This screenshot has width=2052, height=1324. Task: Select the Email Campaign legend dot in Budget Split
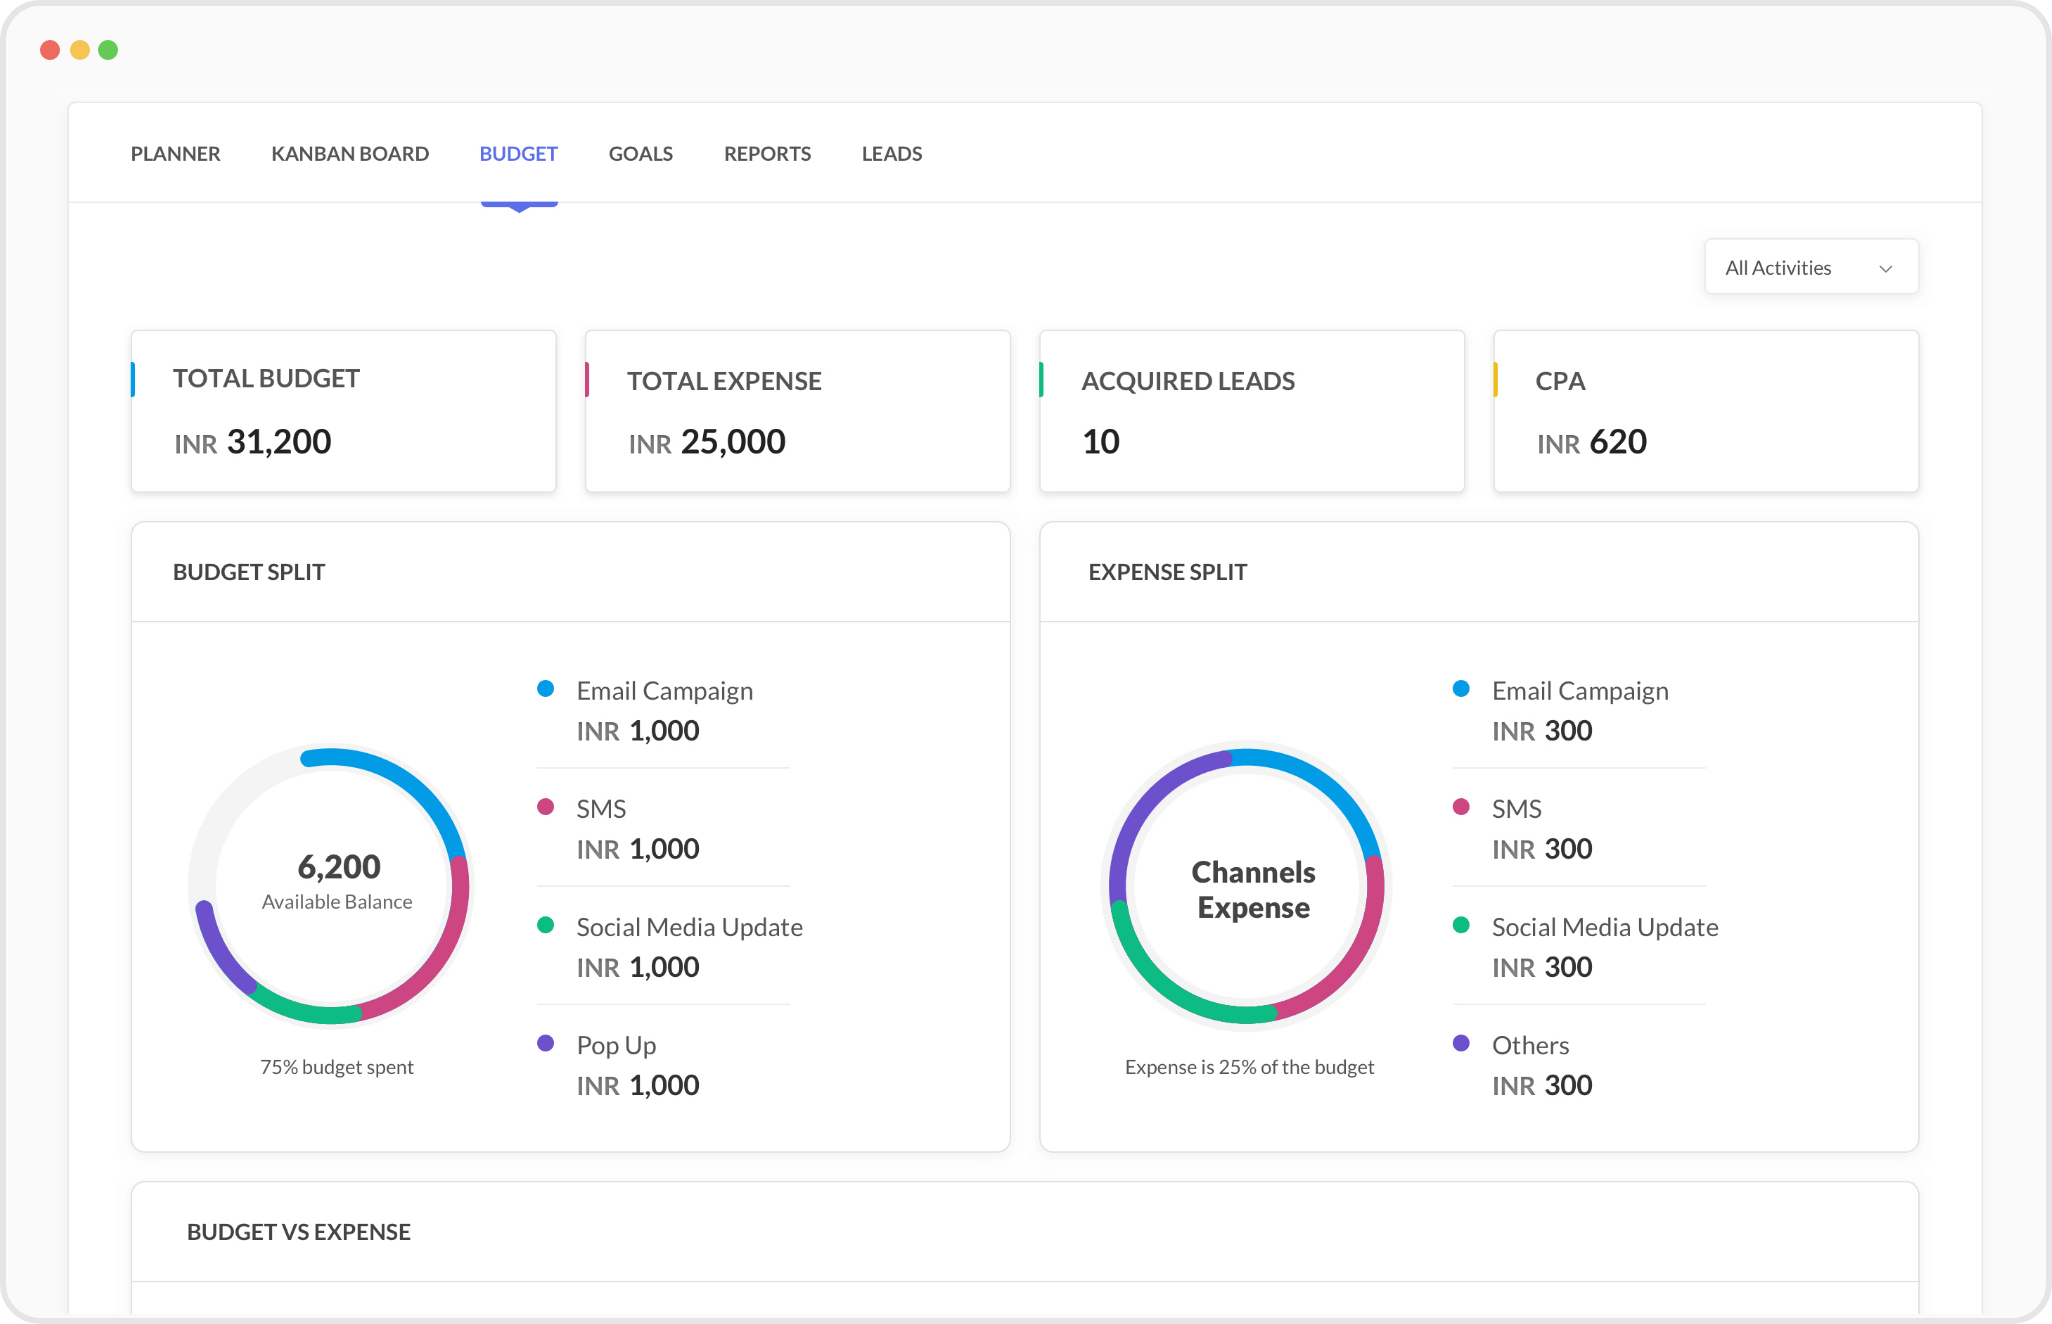click(x=546, y=688)
